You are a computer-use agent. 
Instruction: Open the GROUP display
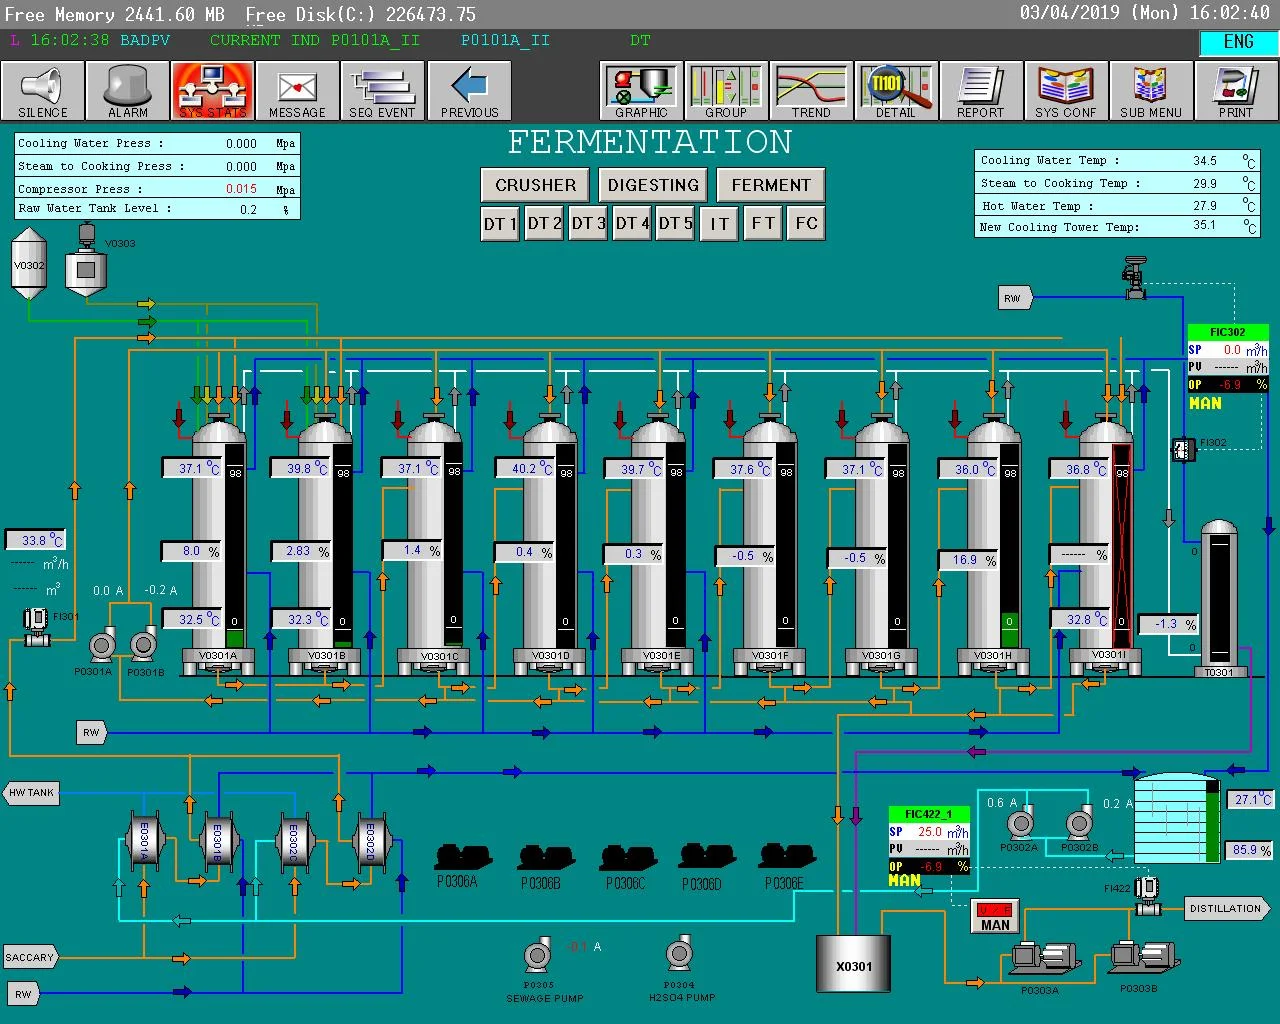(x=726, y=91)
